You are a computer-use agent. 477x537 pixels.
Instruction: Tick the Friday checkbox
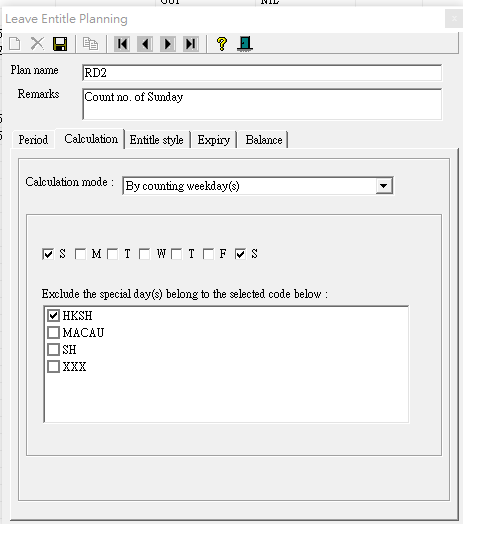[208, 254]
